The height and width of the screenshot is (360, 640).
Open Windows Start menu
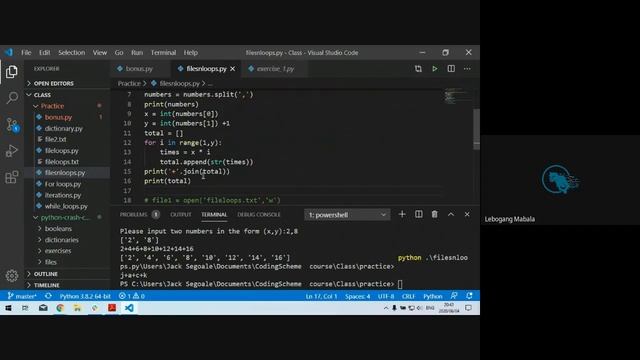8,308
